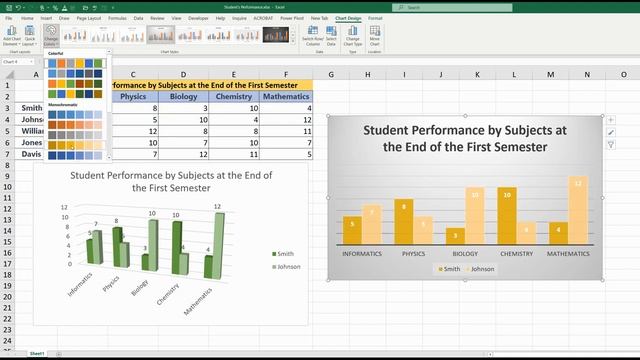Select the highlighted gray gradient chart style
Viewport: 640px width, 360px height.
(x=161, y=35)
